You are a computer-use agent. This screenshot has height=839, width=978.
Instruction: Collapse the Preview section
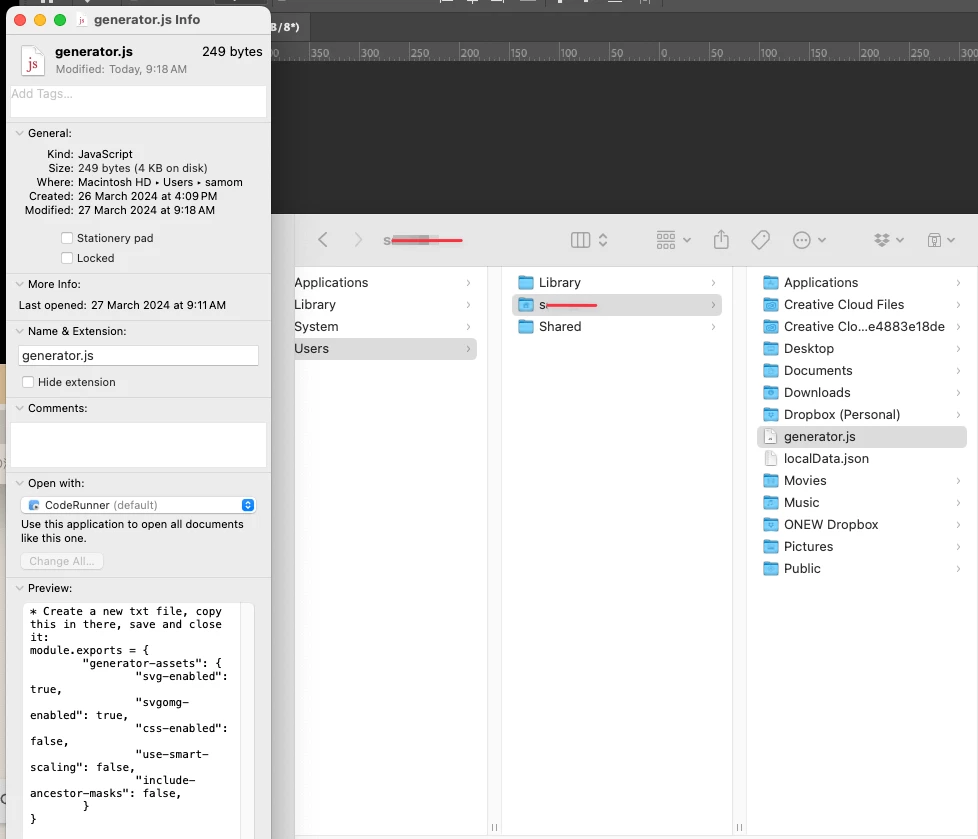tap(19, 588)
